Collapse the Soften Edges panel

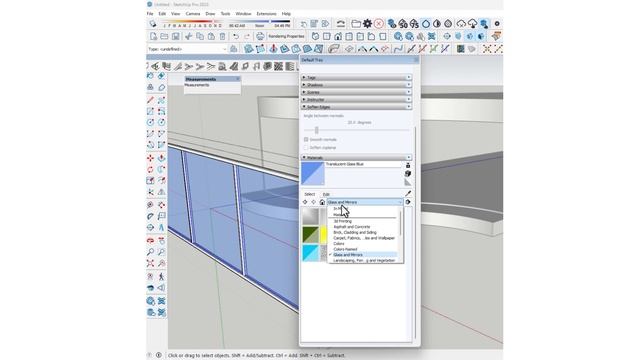pyautogui.click(x=356, y=107)
